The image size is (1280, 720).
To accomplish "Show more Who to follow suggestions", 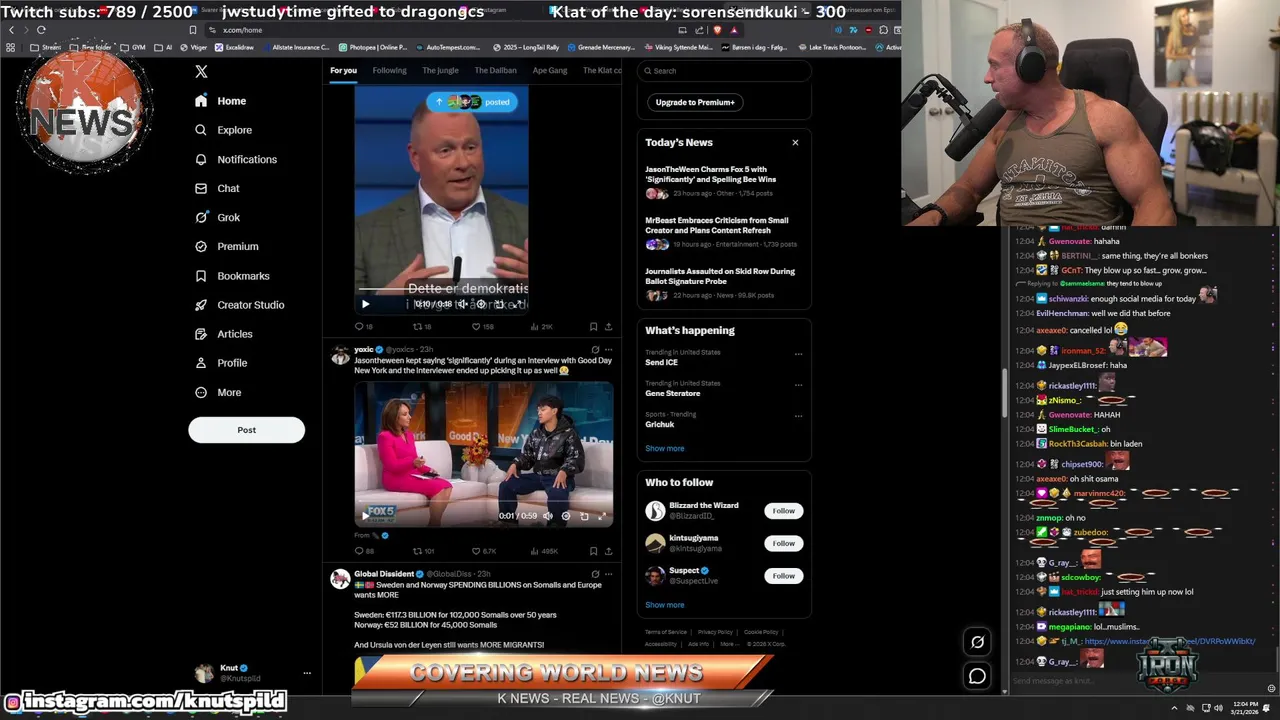I will [665, 605].
